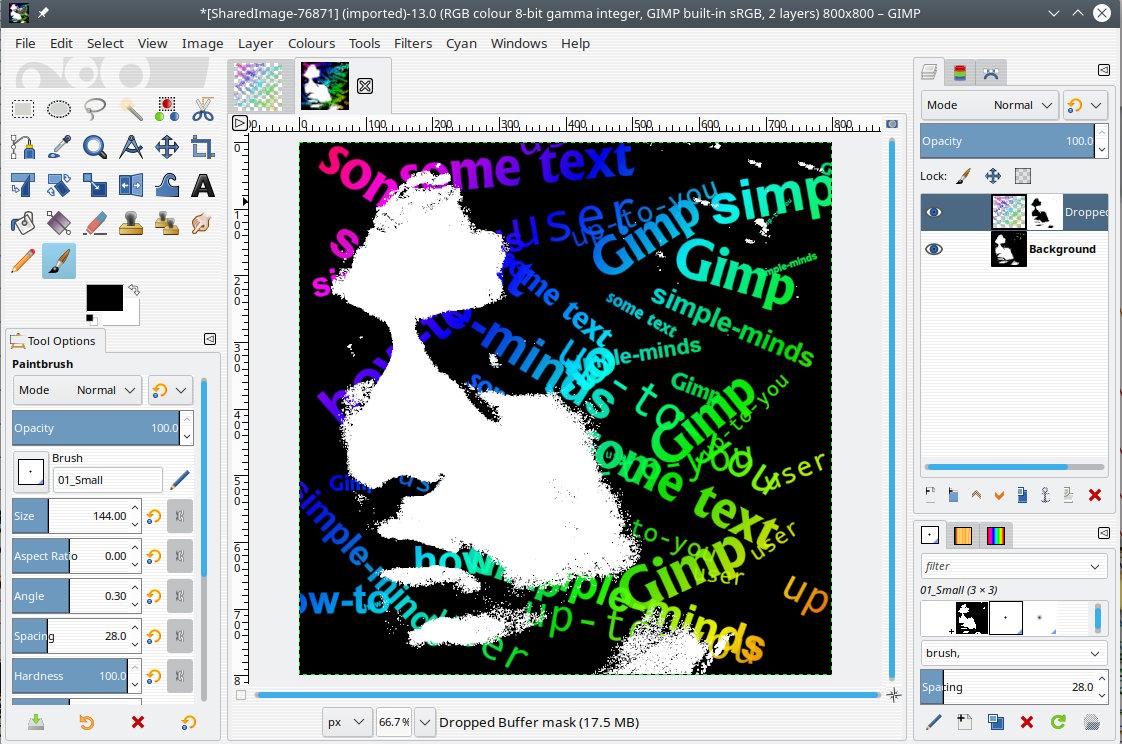Toggle Quick Mask below the vertical ruler
The width and height of the screenshot is (1122, 744).
point(240,695)
